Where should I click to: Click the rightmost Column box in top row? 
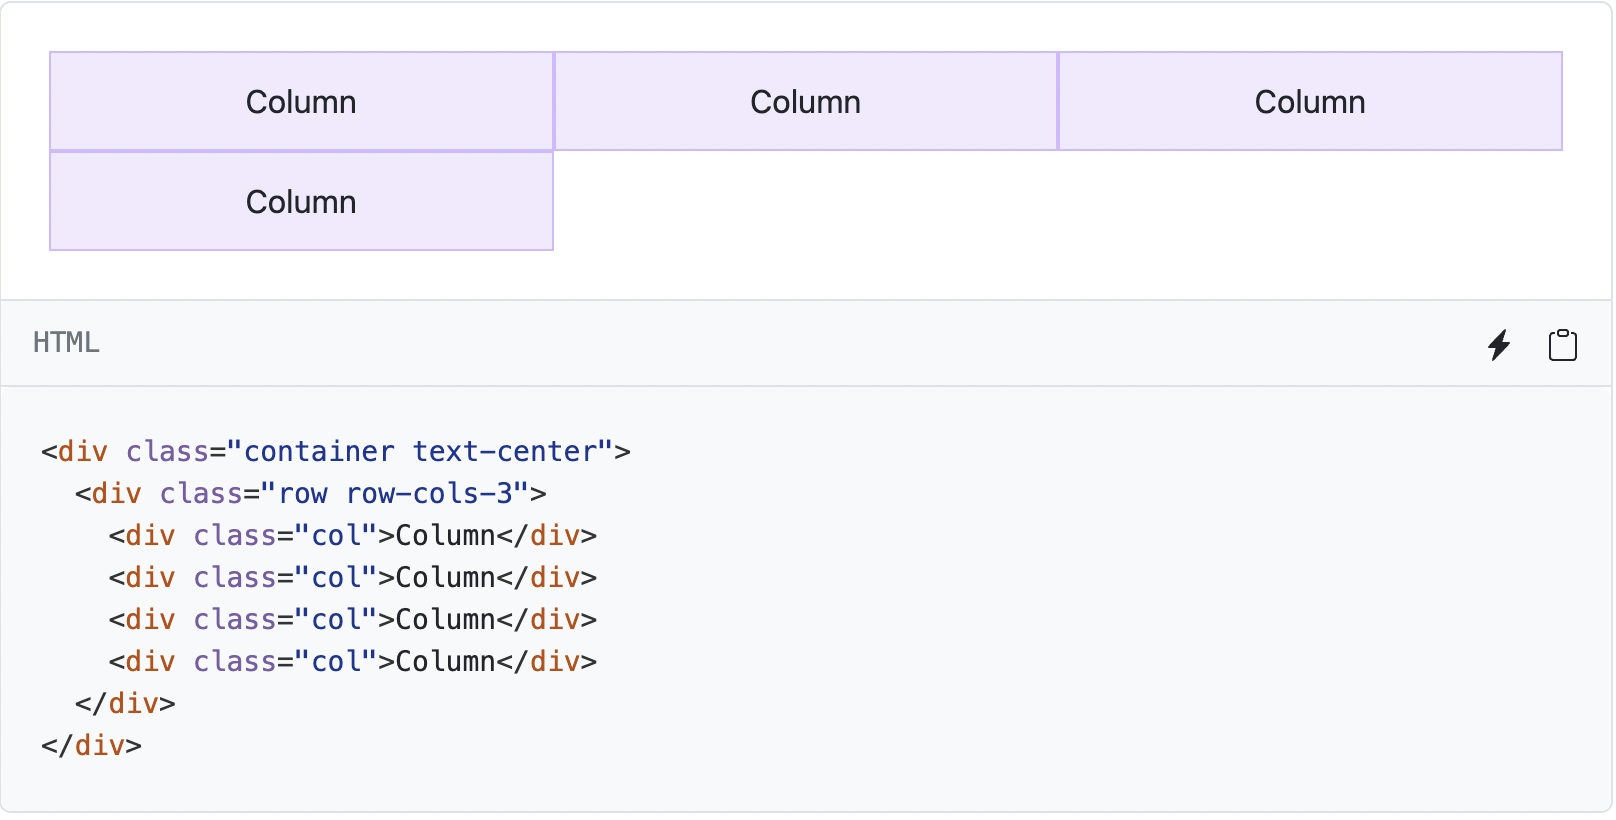click(1309, 102)
